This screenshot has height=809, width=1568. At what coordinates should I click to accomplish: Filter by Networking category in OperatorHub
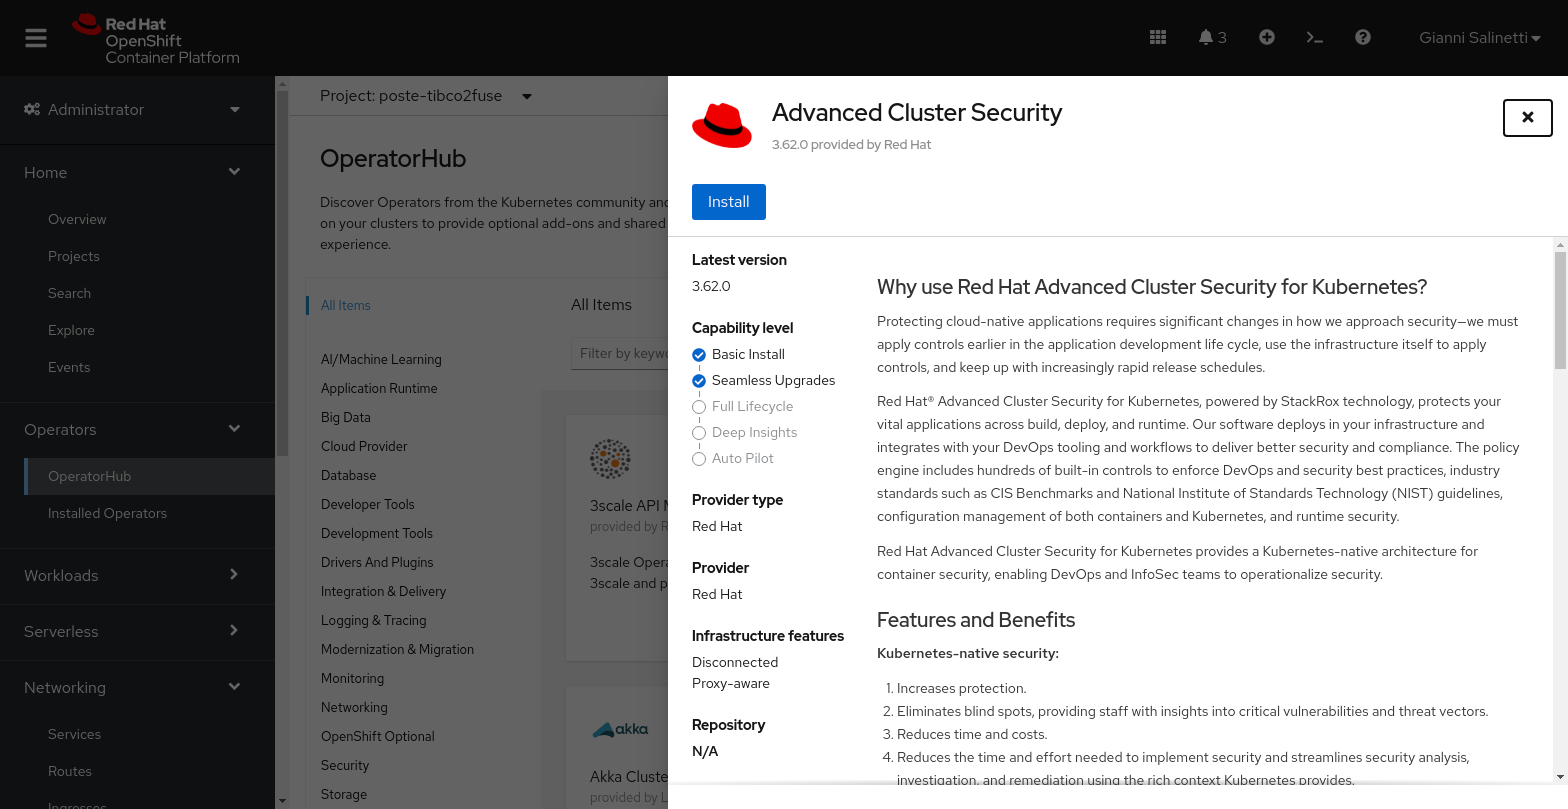pyautogui.click(x=354, y=707)
